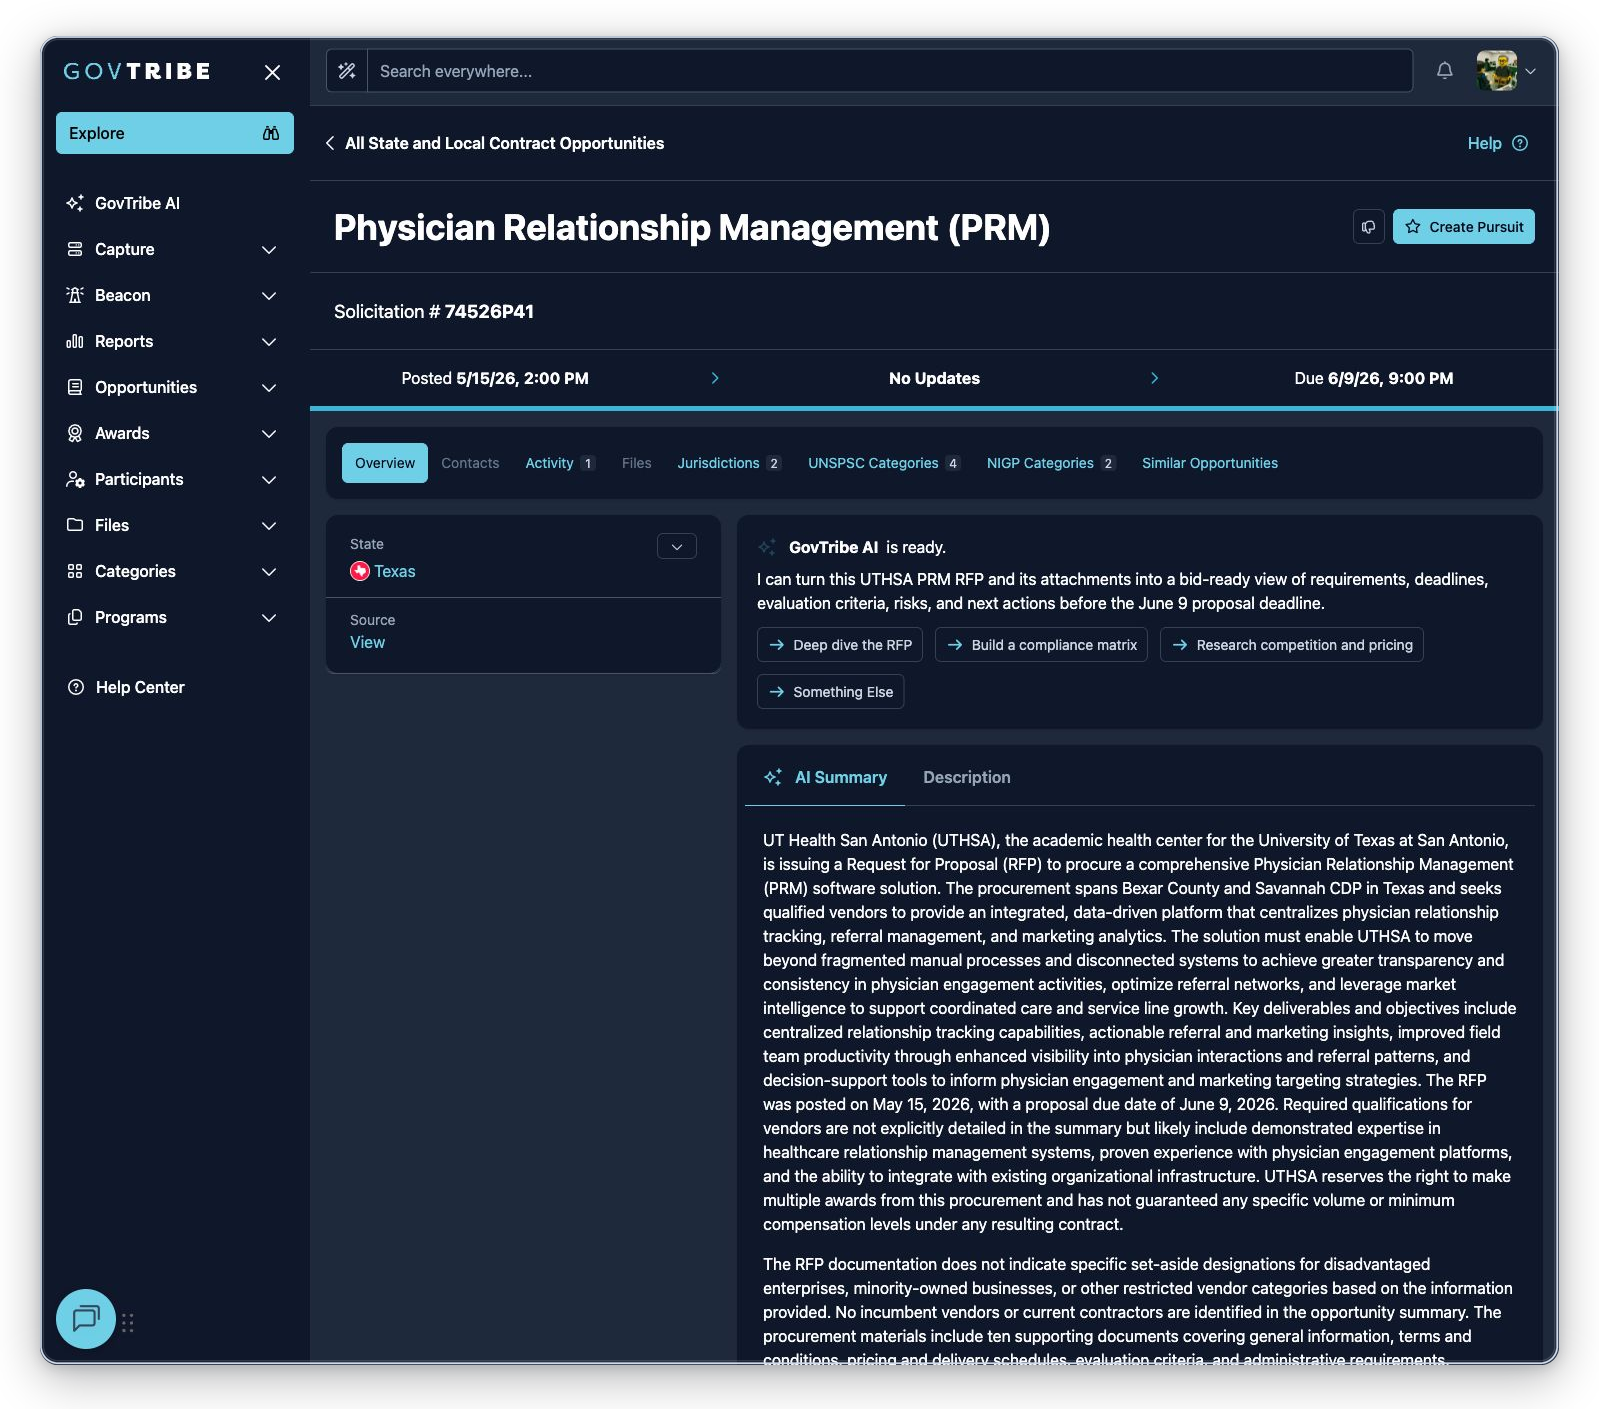
Task: Click the GovTribe logo
Action: coord(137,71)
